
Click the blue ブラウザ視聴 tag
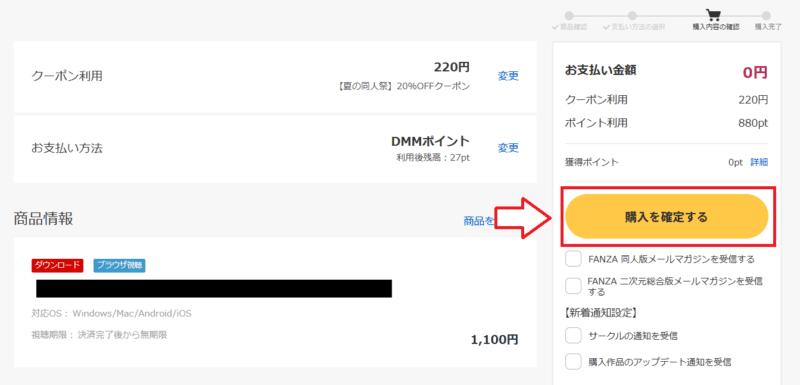pos(119,265)
